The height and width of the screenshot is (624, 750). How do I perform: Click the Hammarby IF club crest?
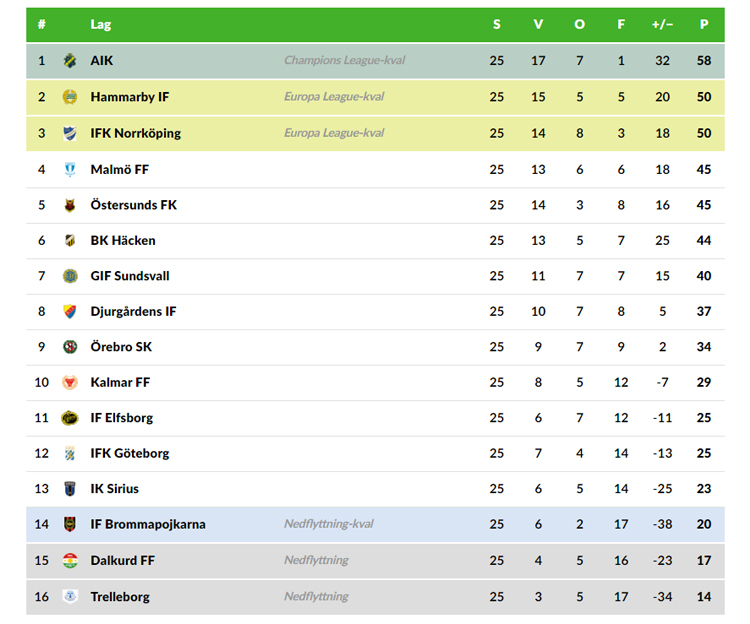[x=70, y=97]
